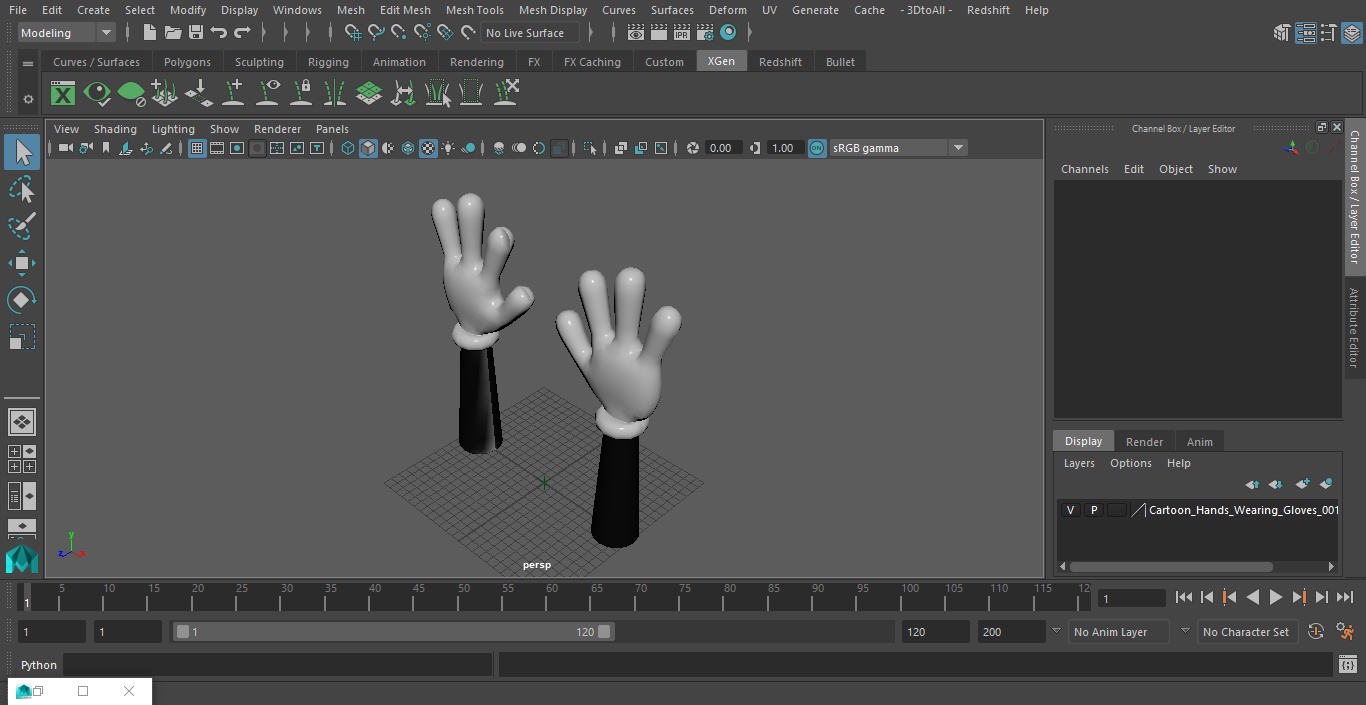
Task: Toggle use all lights bulb in viewport toolbar
Action: tap(448, 148)
